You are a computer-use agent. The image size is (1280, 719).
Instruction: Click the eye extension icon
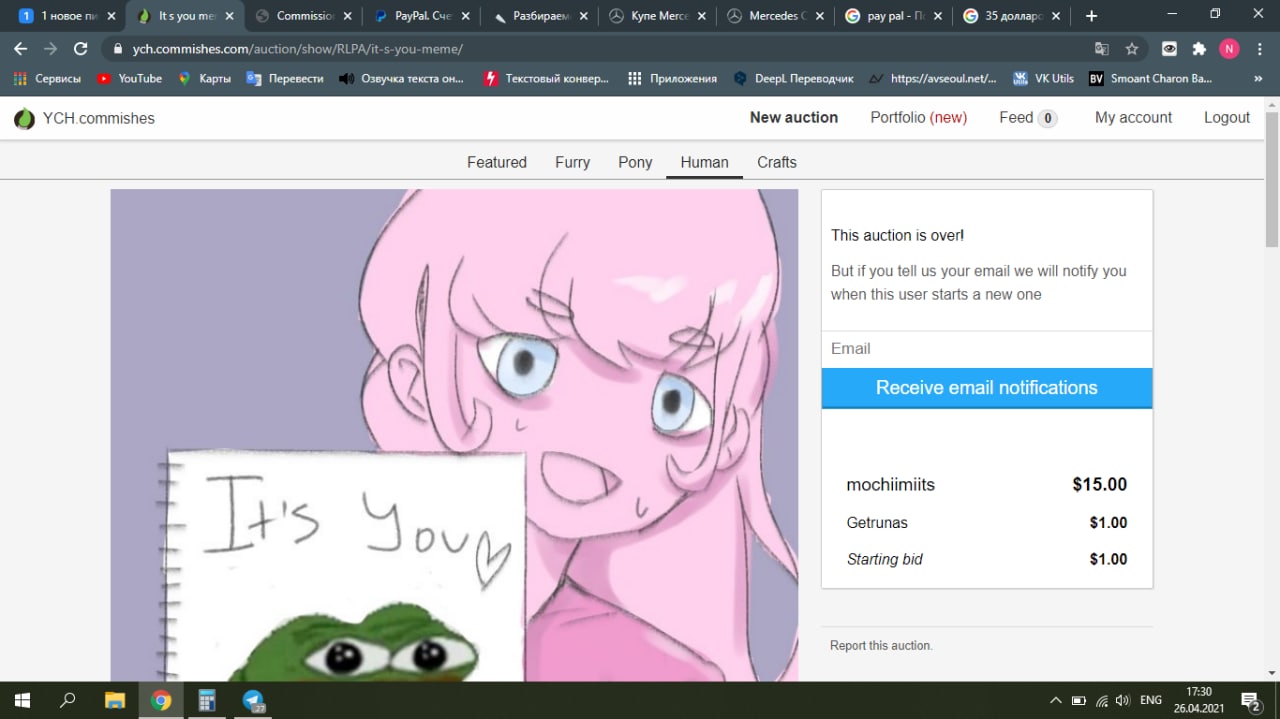(1169, 48)
